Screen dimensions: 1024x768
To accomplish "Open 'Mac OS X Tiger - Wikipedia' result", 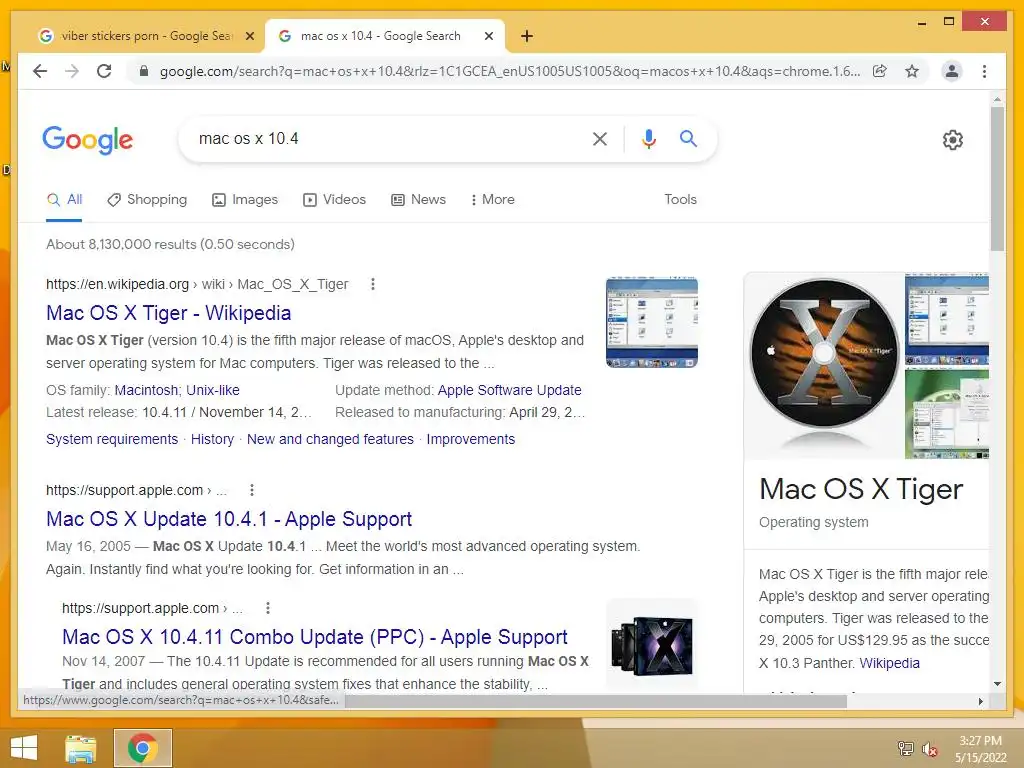I will click(x=168, y=313).
